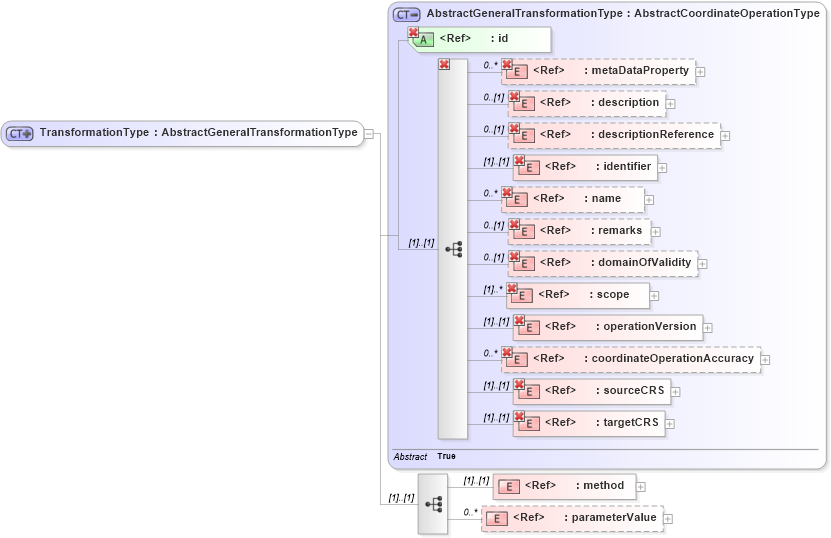Expand the targetCRS element
The image size is (831, 538).
669,424
